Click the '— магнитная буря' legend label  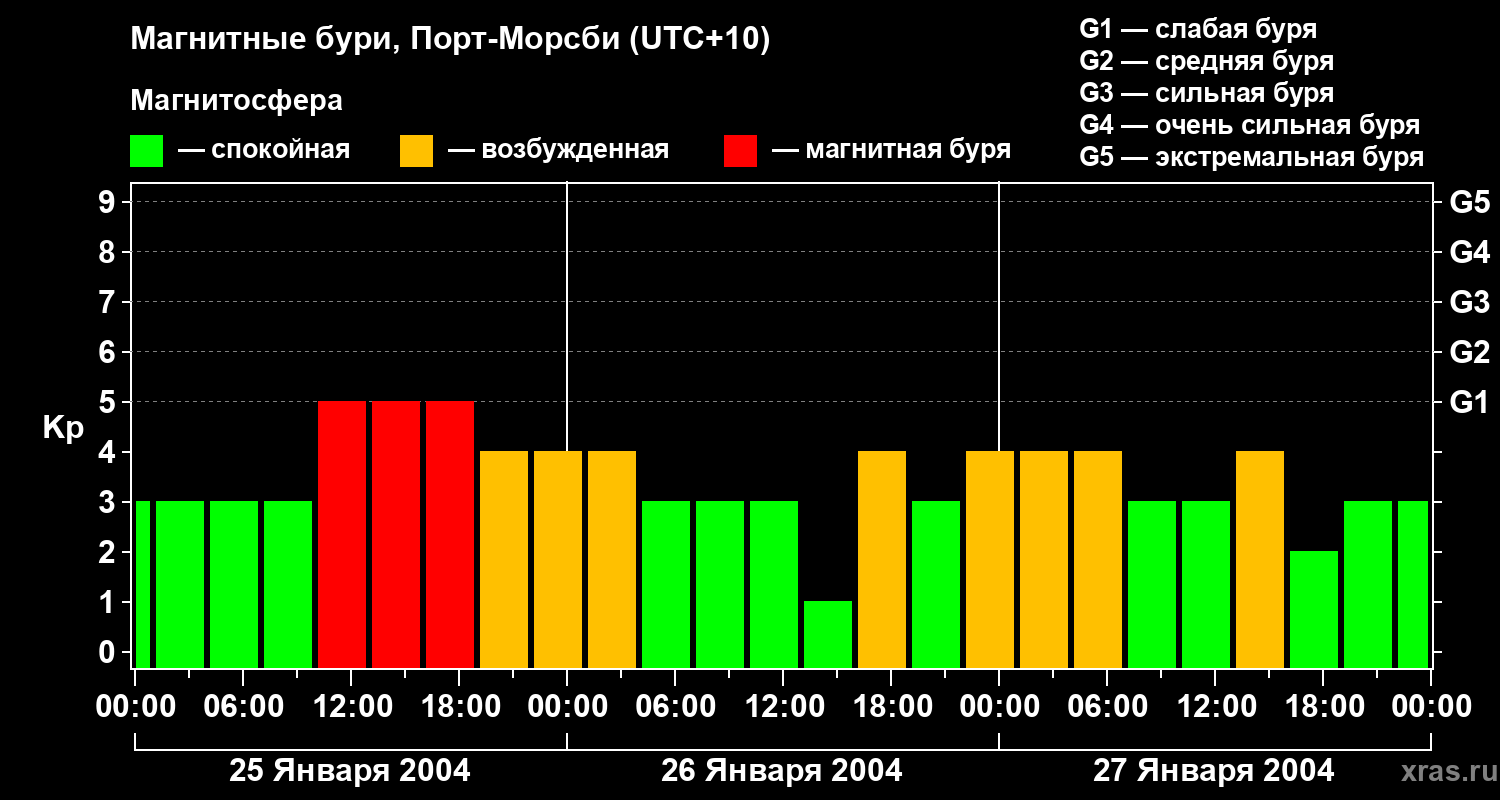891,150
